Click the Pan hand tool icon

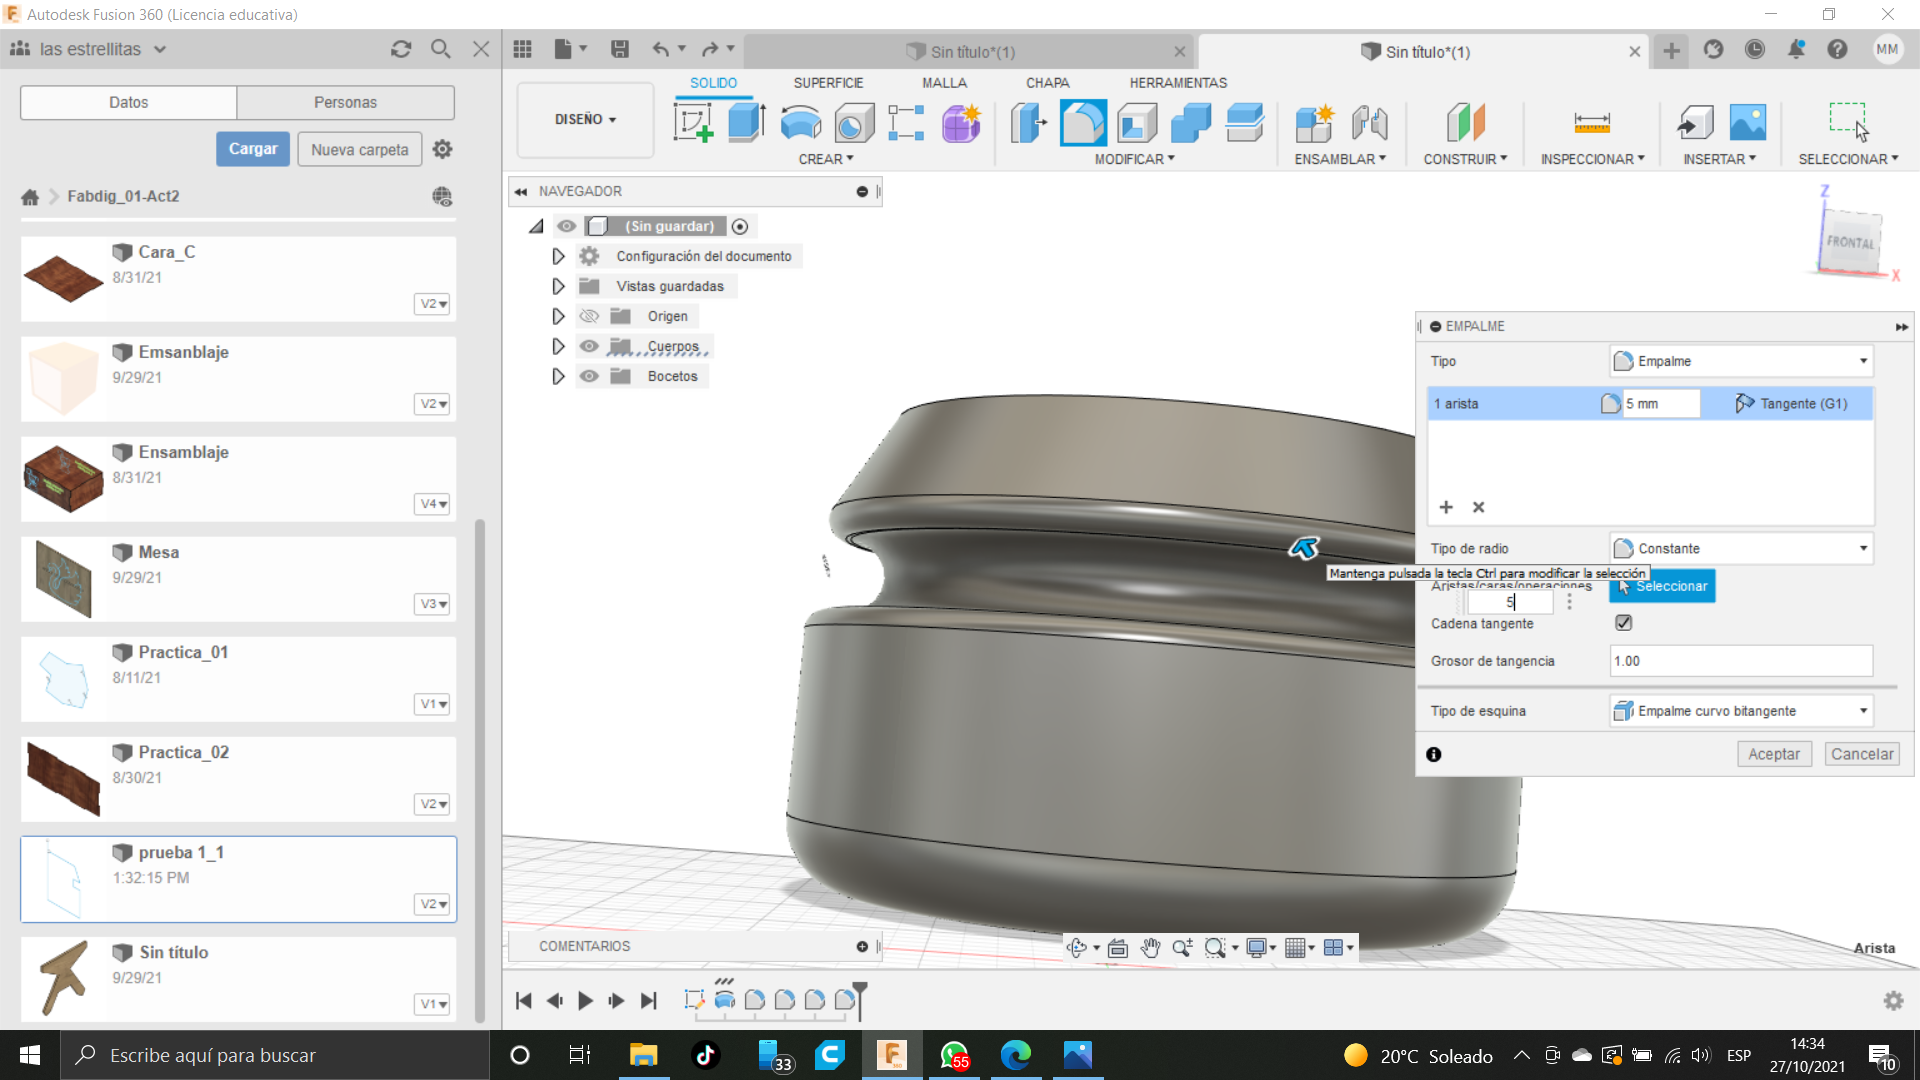click(x=1150, y=948)
